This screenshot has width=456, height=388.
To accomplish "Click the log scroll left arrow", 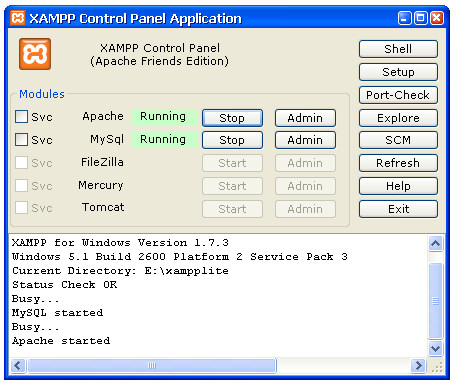I will click(x=18, y=365).
